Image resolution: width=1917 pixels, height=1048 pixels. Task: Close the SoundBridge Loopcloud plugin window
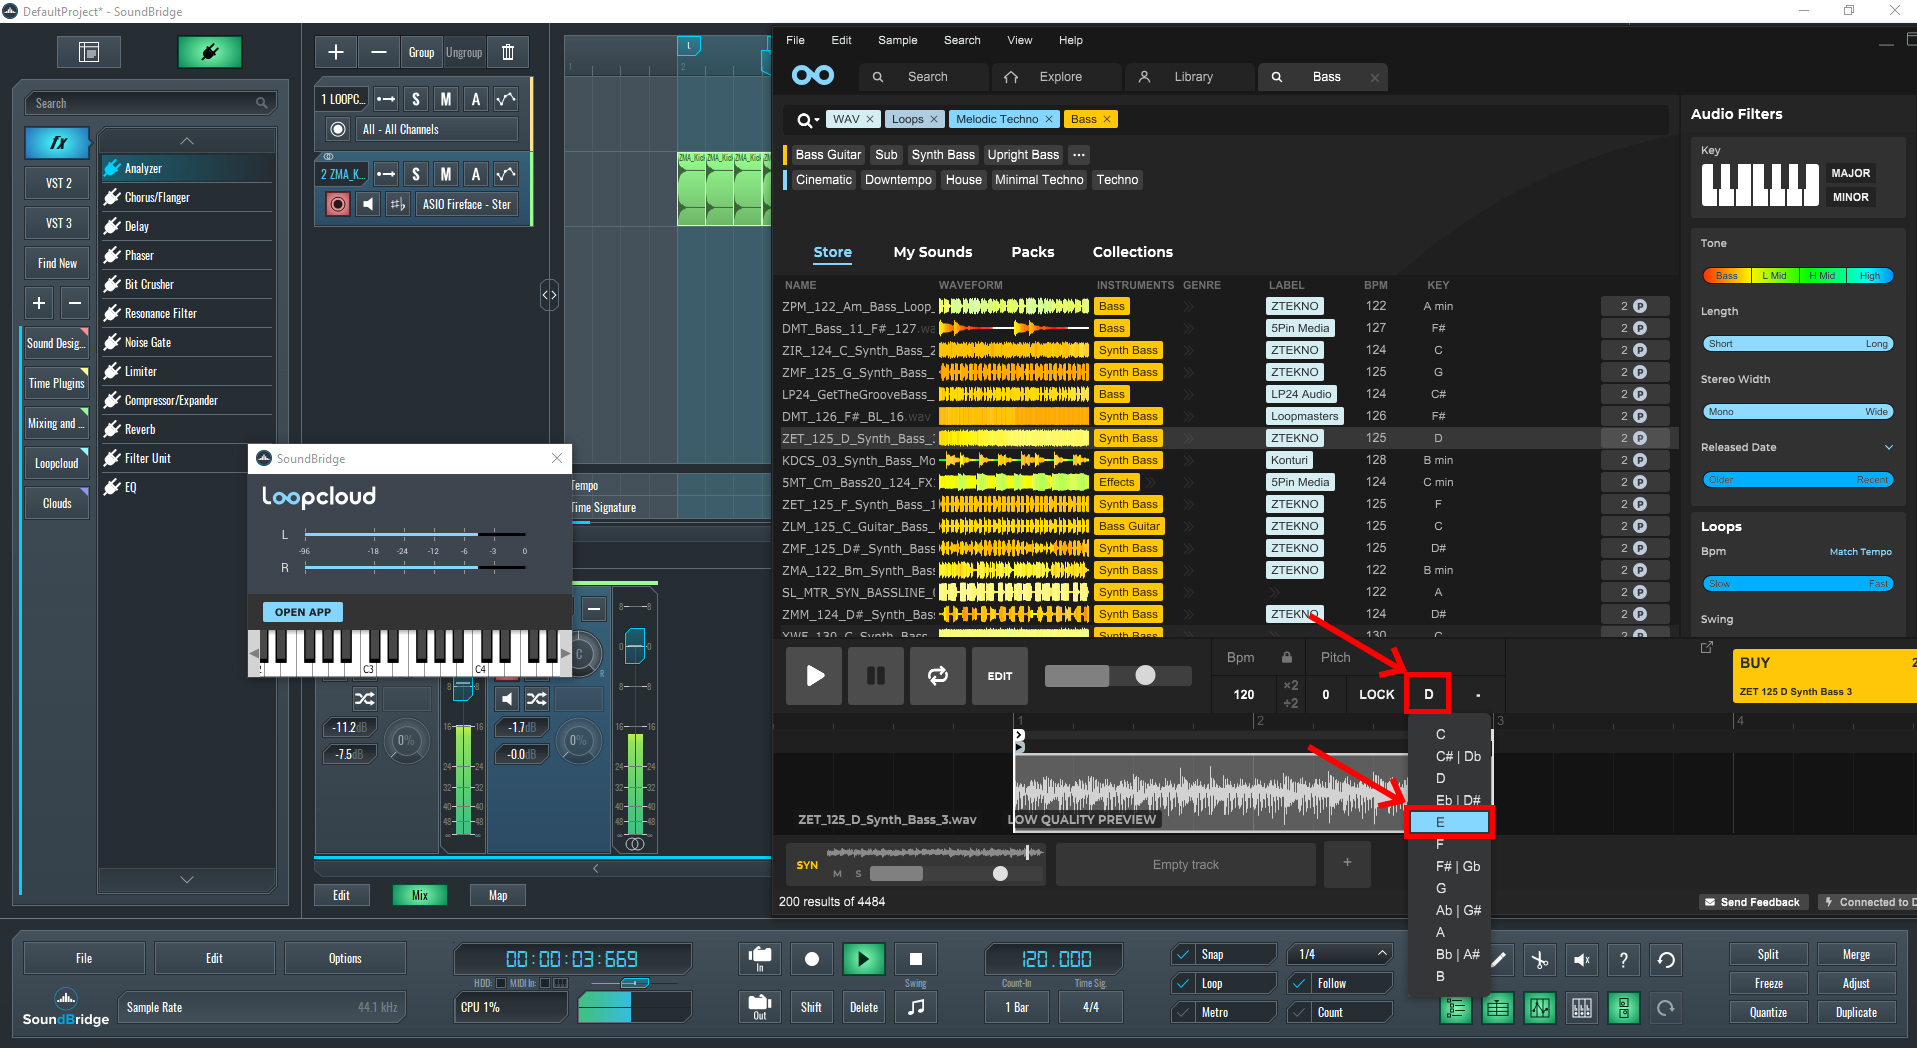coord(557,458)
